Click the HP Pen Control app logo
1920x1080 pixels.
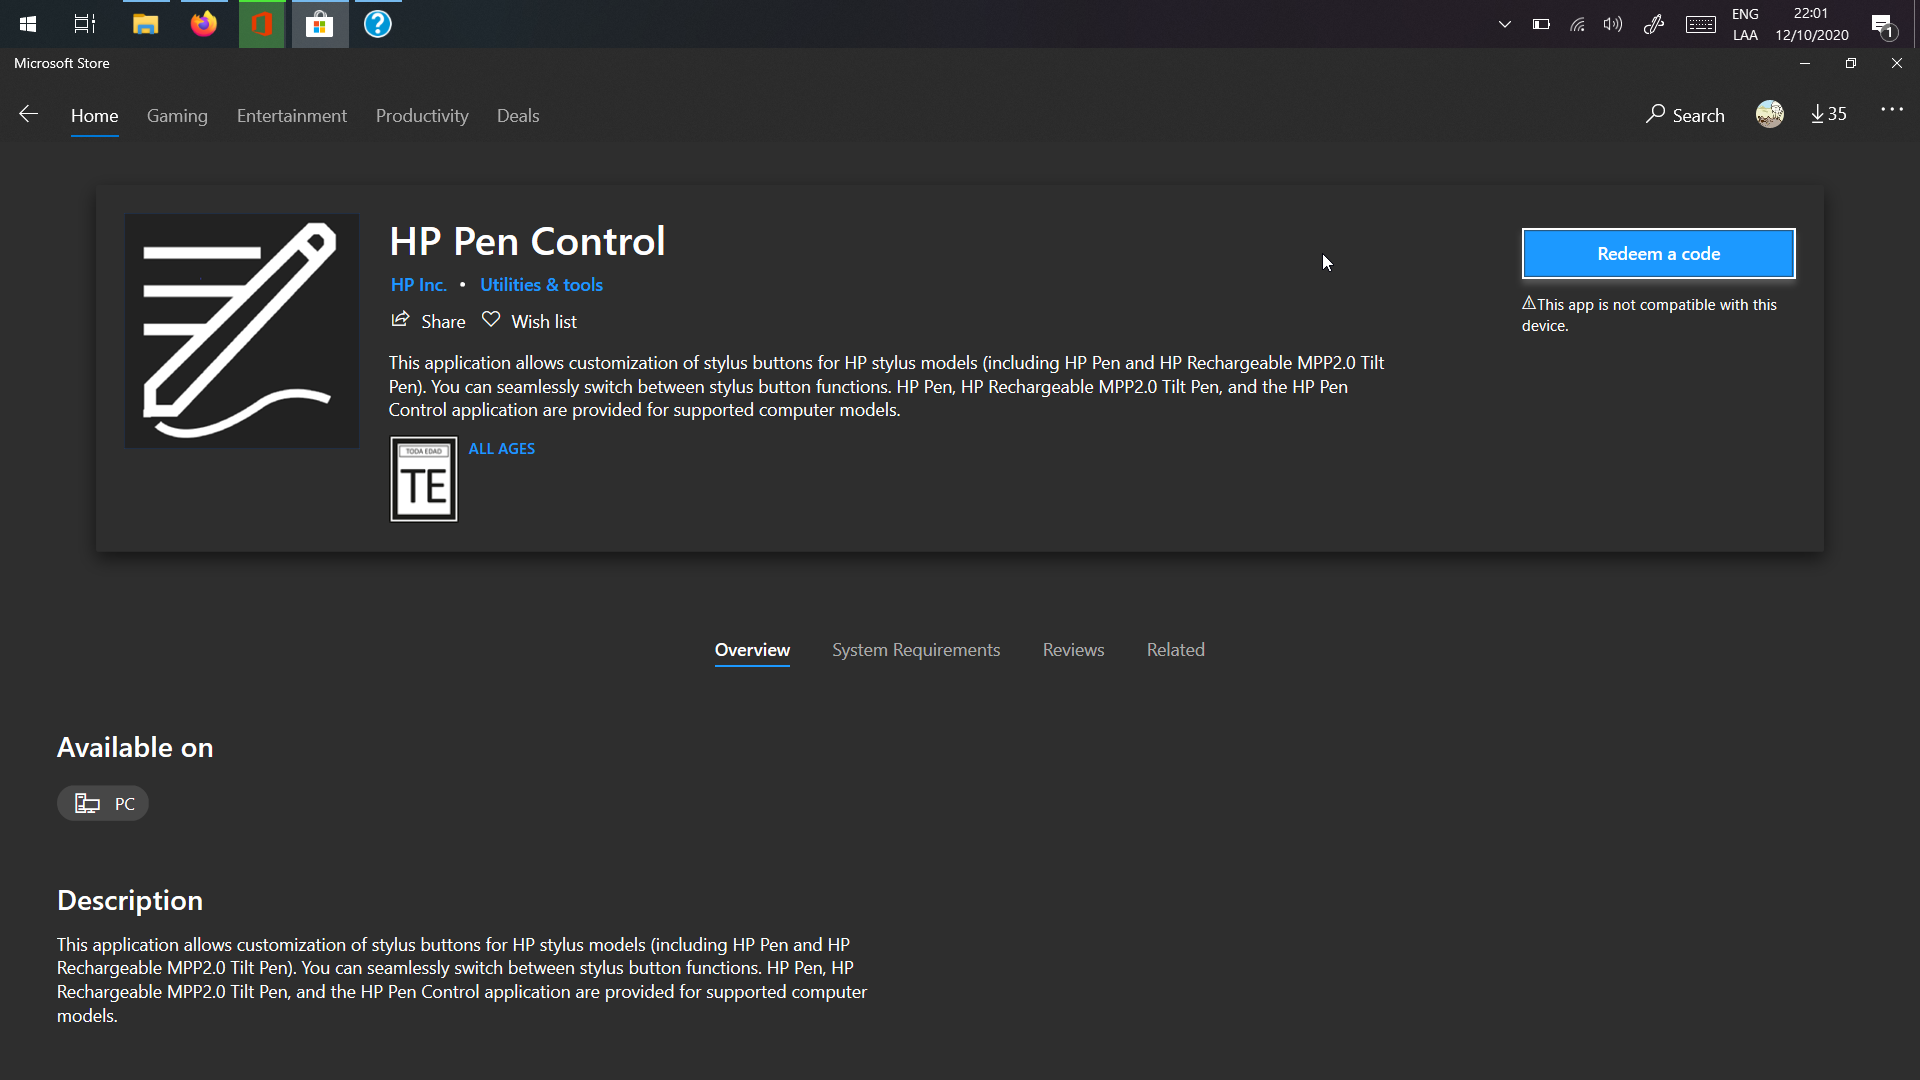[x=241, y=331]
